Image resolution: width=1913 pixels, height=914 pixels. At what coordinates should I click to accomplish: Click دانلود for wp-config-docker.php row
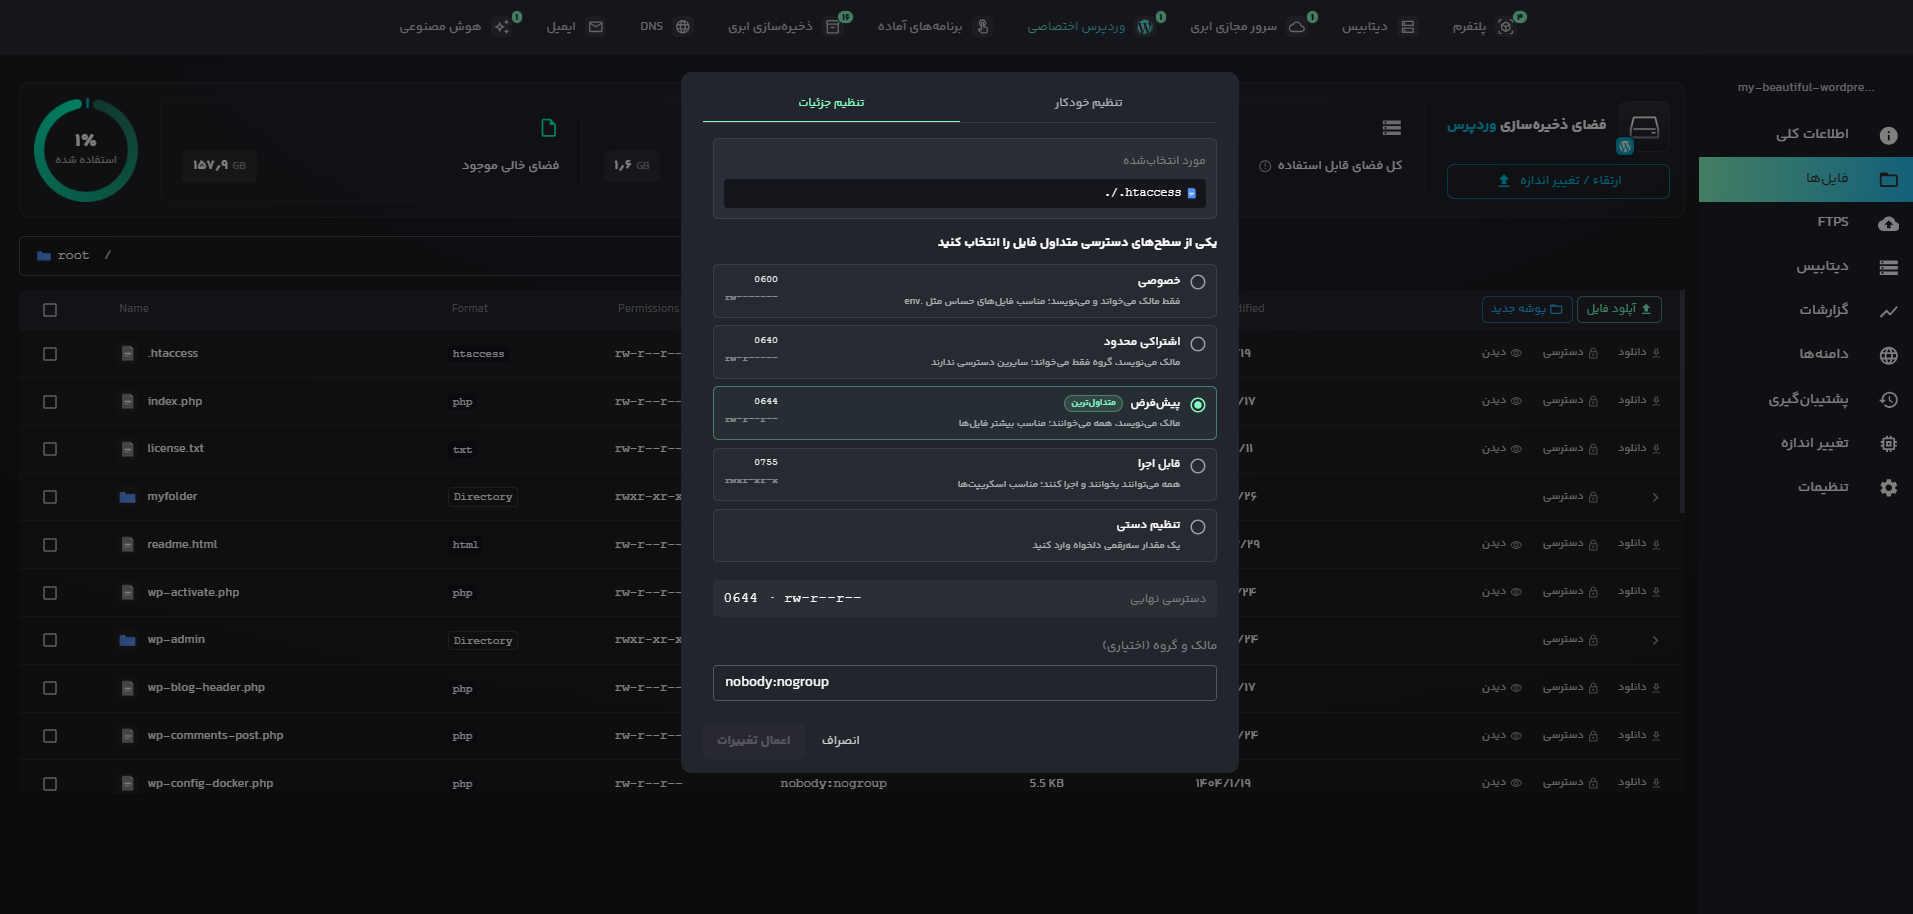[x=1639, y=783]
